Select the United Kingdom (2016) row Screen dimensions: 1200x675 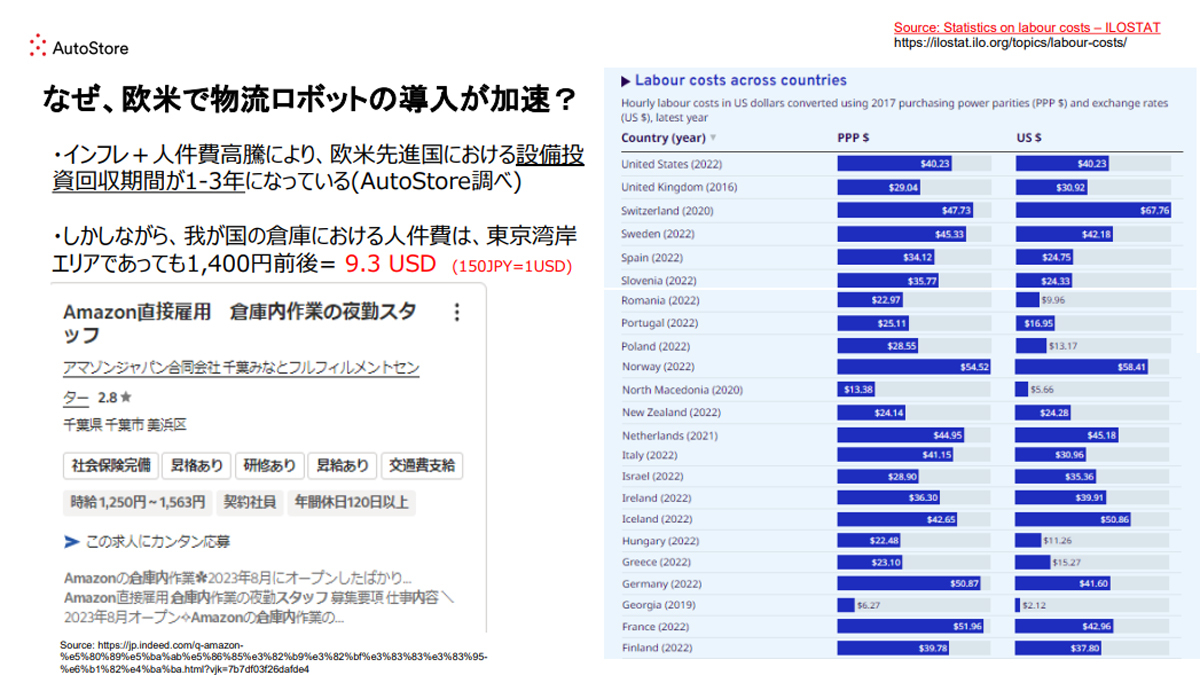coord(902,187)
